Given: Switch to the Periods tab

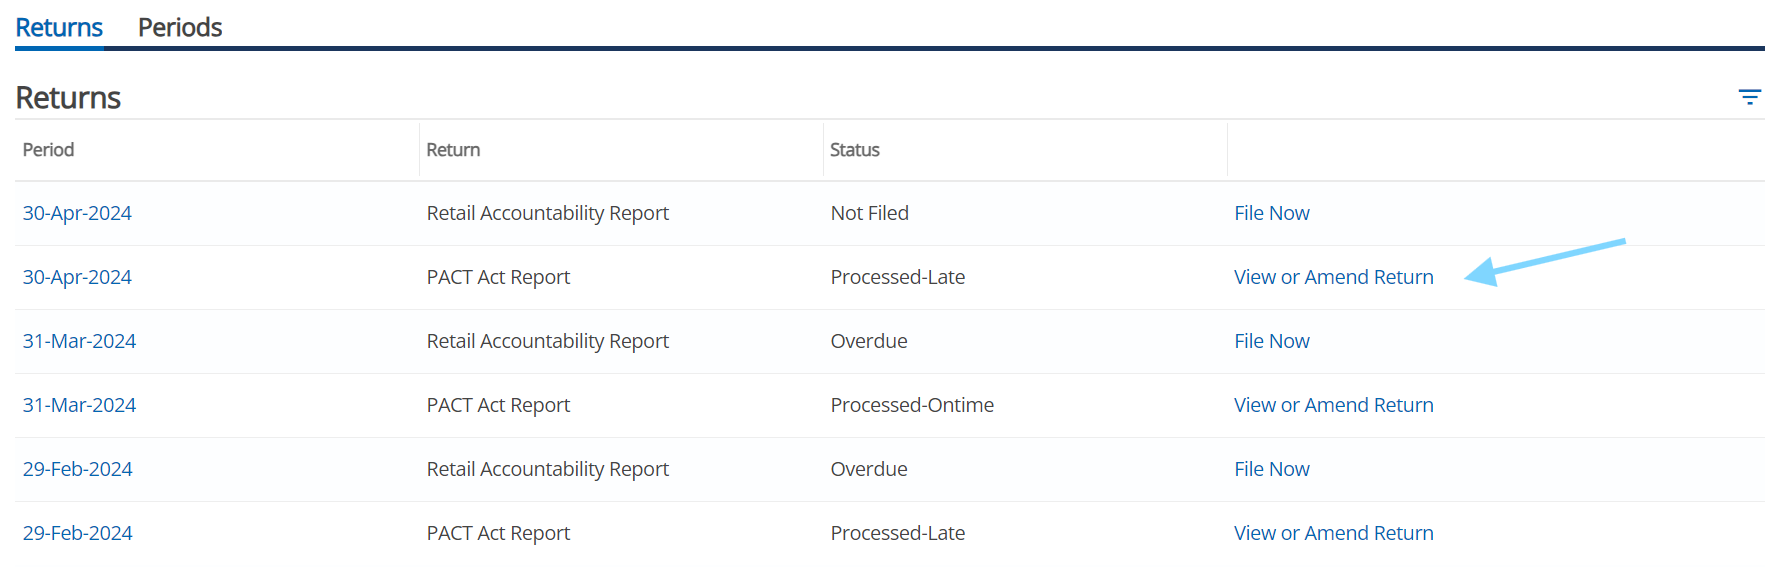Looking at the screenshot, I should tap(180, 27).
